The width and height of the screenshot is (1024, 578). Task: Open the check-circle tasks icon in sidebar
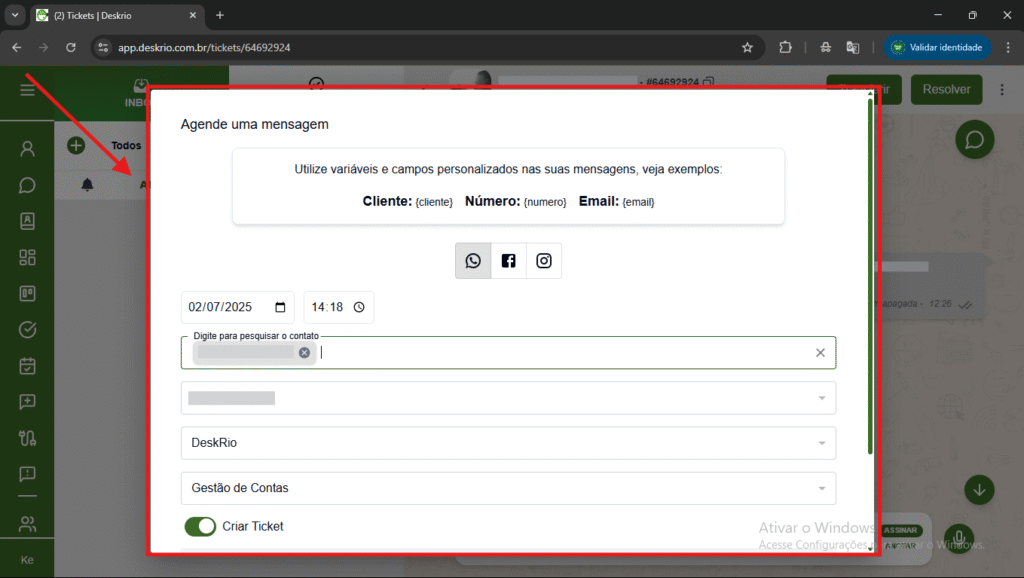click(27, 330)
